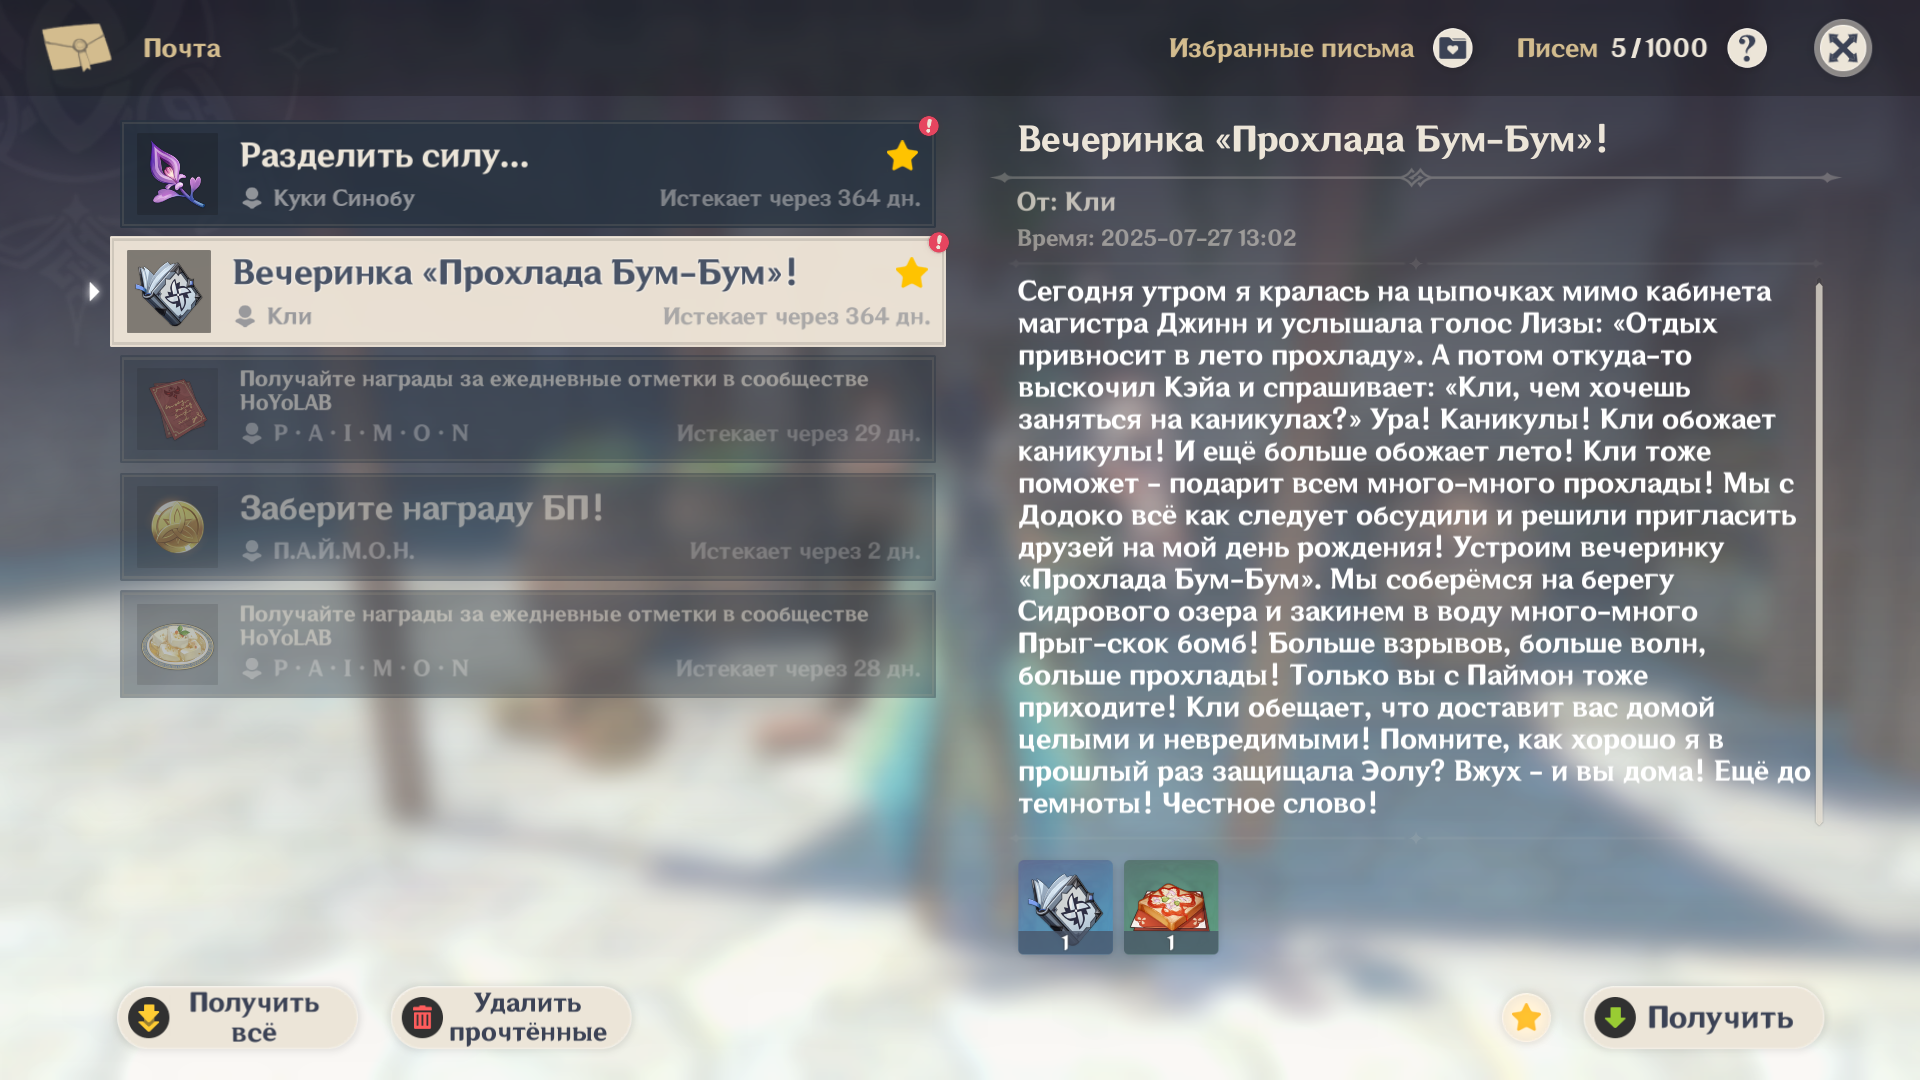Open first HoYoLAB daily check-in letter
This screenshot has width=1920, height=1080.
point(528,409)
